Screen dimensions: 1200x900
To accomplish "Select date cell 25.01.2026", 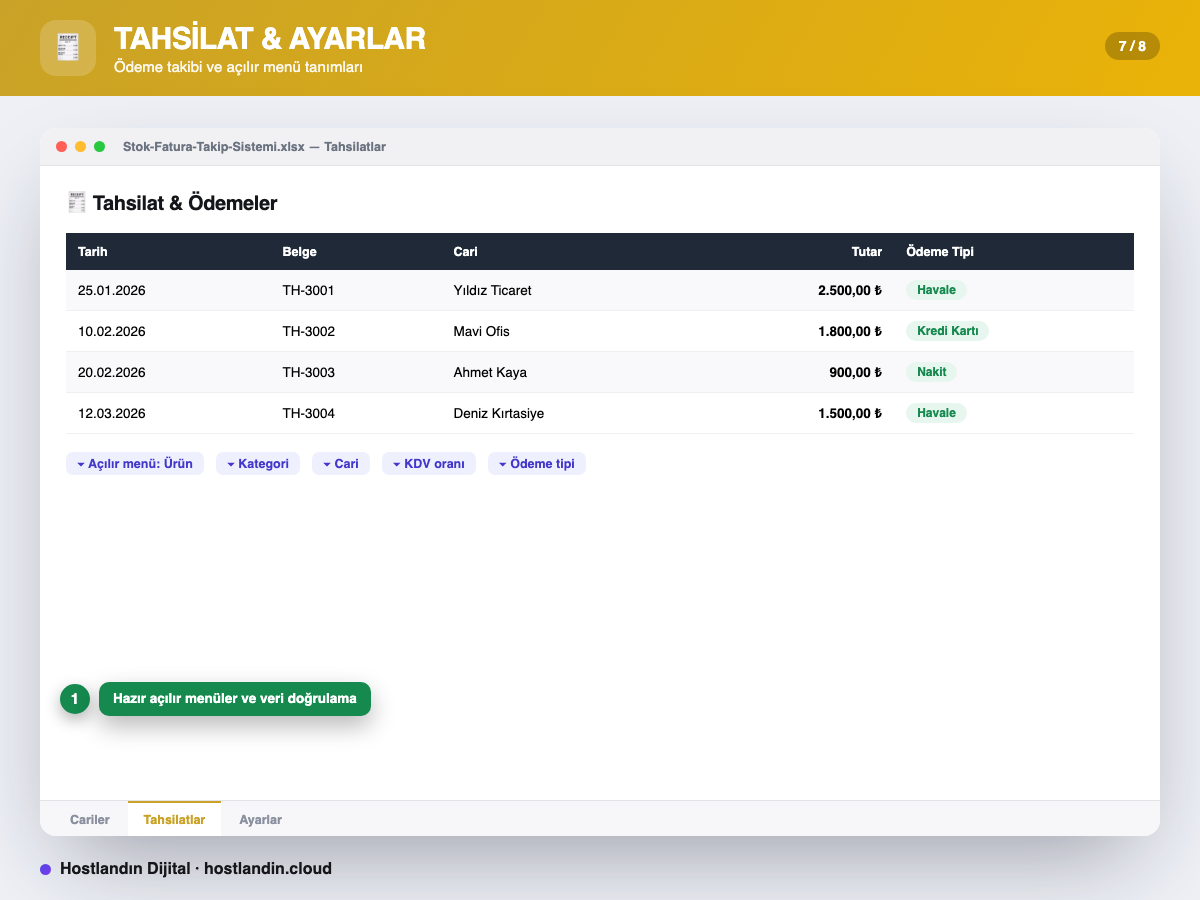I will 112,290.
